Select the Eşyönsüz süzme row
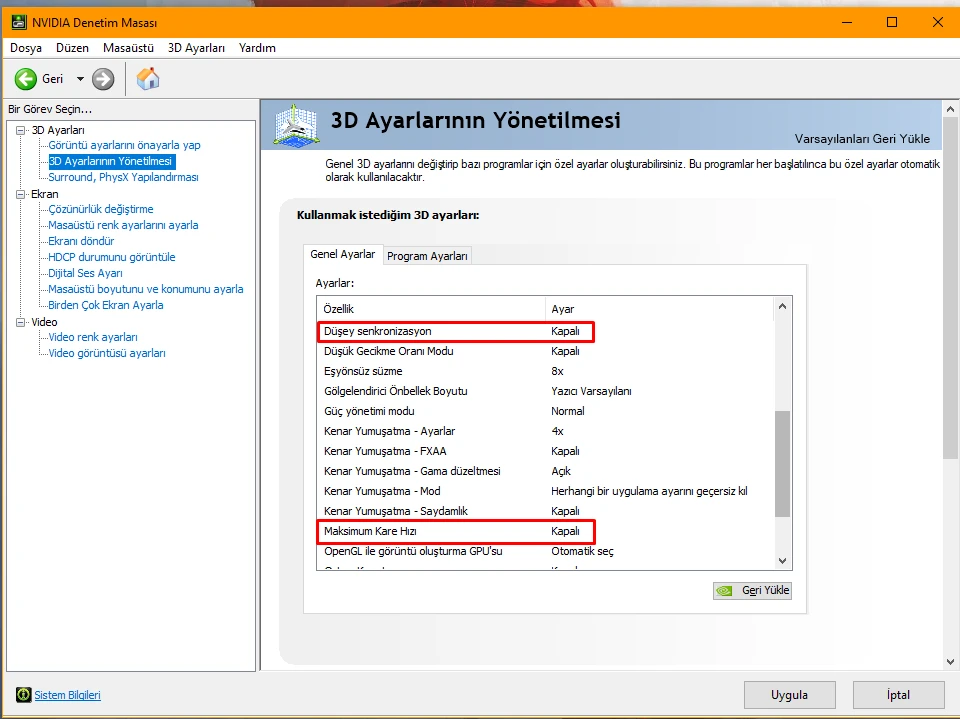The image size is (960, 719). [x=546, y=371]
